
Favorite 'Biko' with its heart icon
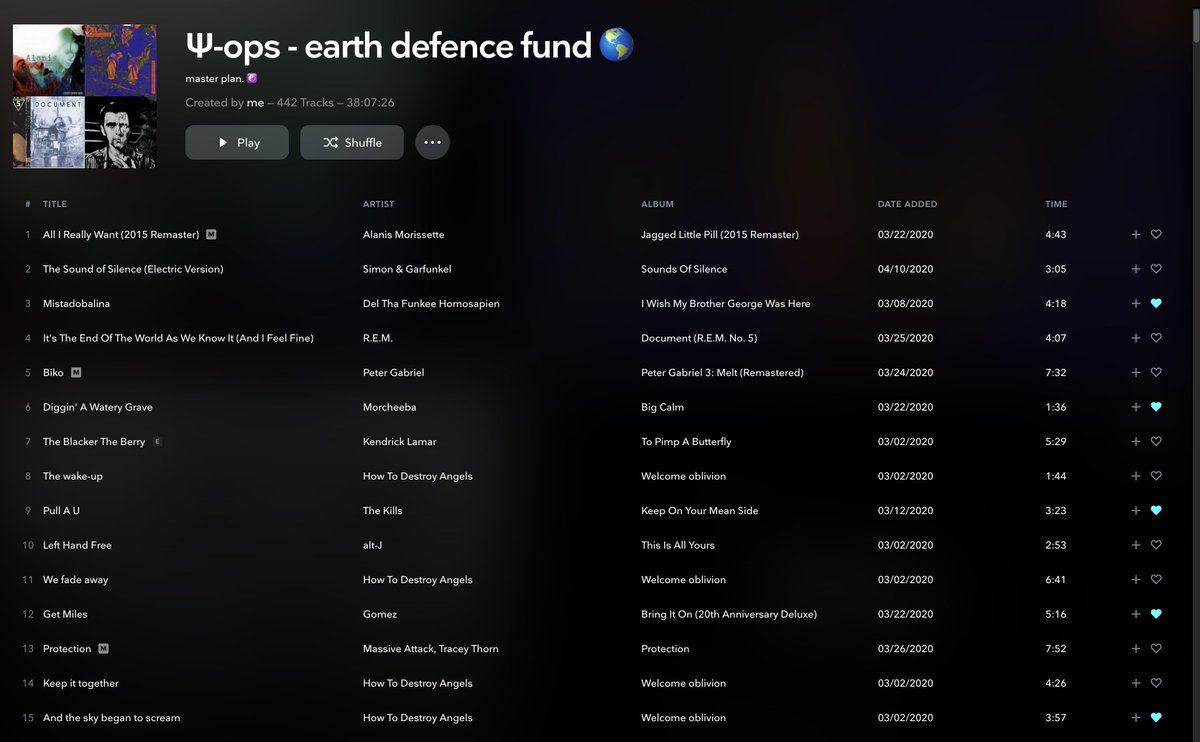click(1156, 373)
